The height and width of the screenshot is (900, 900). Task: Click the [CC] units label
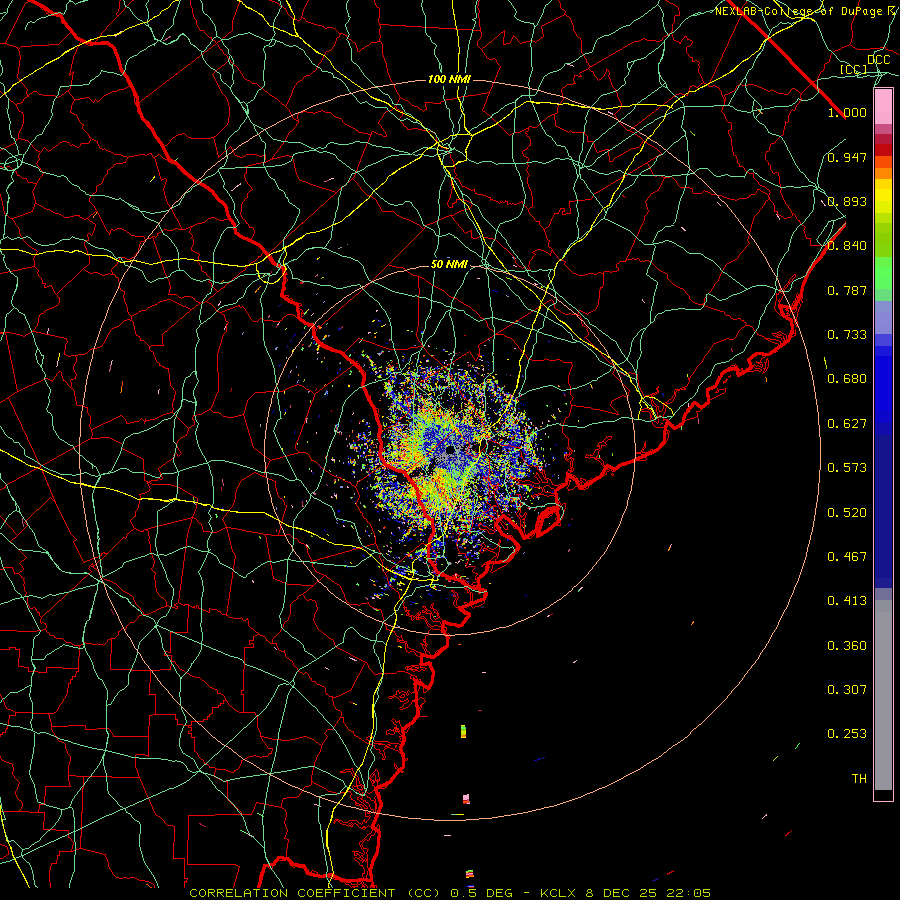coord(854,70)
